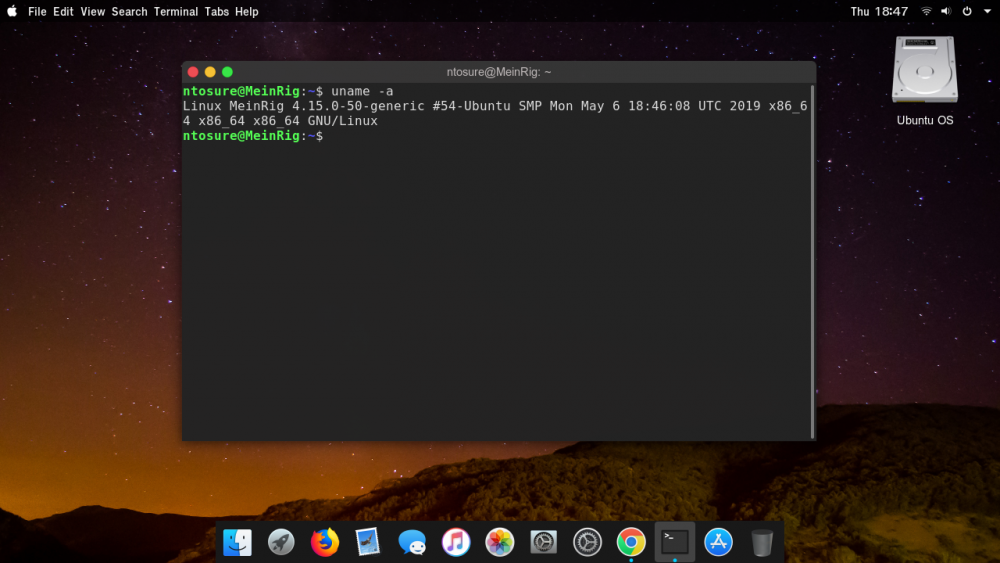Click the 'Ubuntu OS' desktop label
The image size is (1000, 563).
(925, 121)
